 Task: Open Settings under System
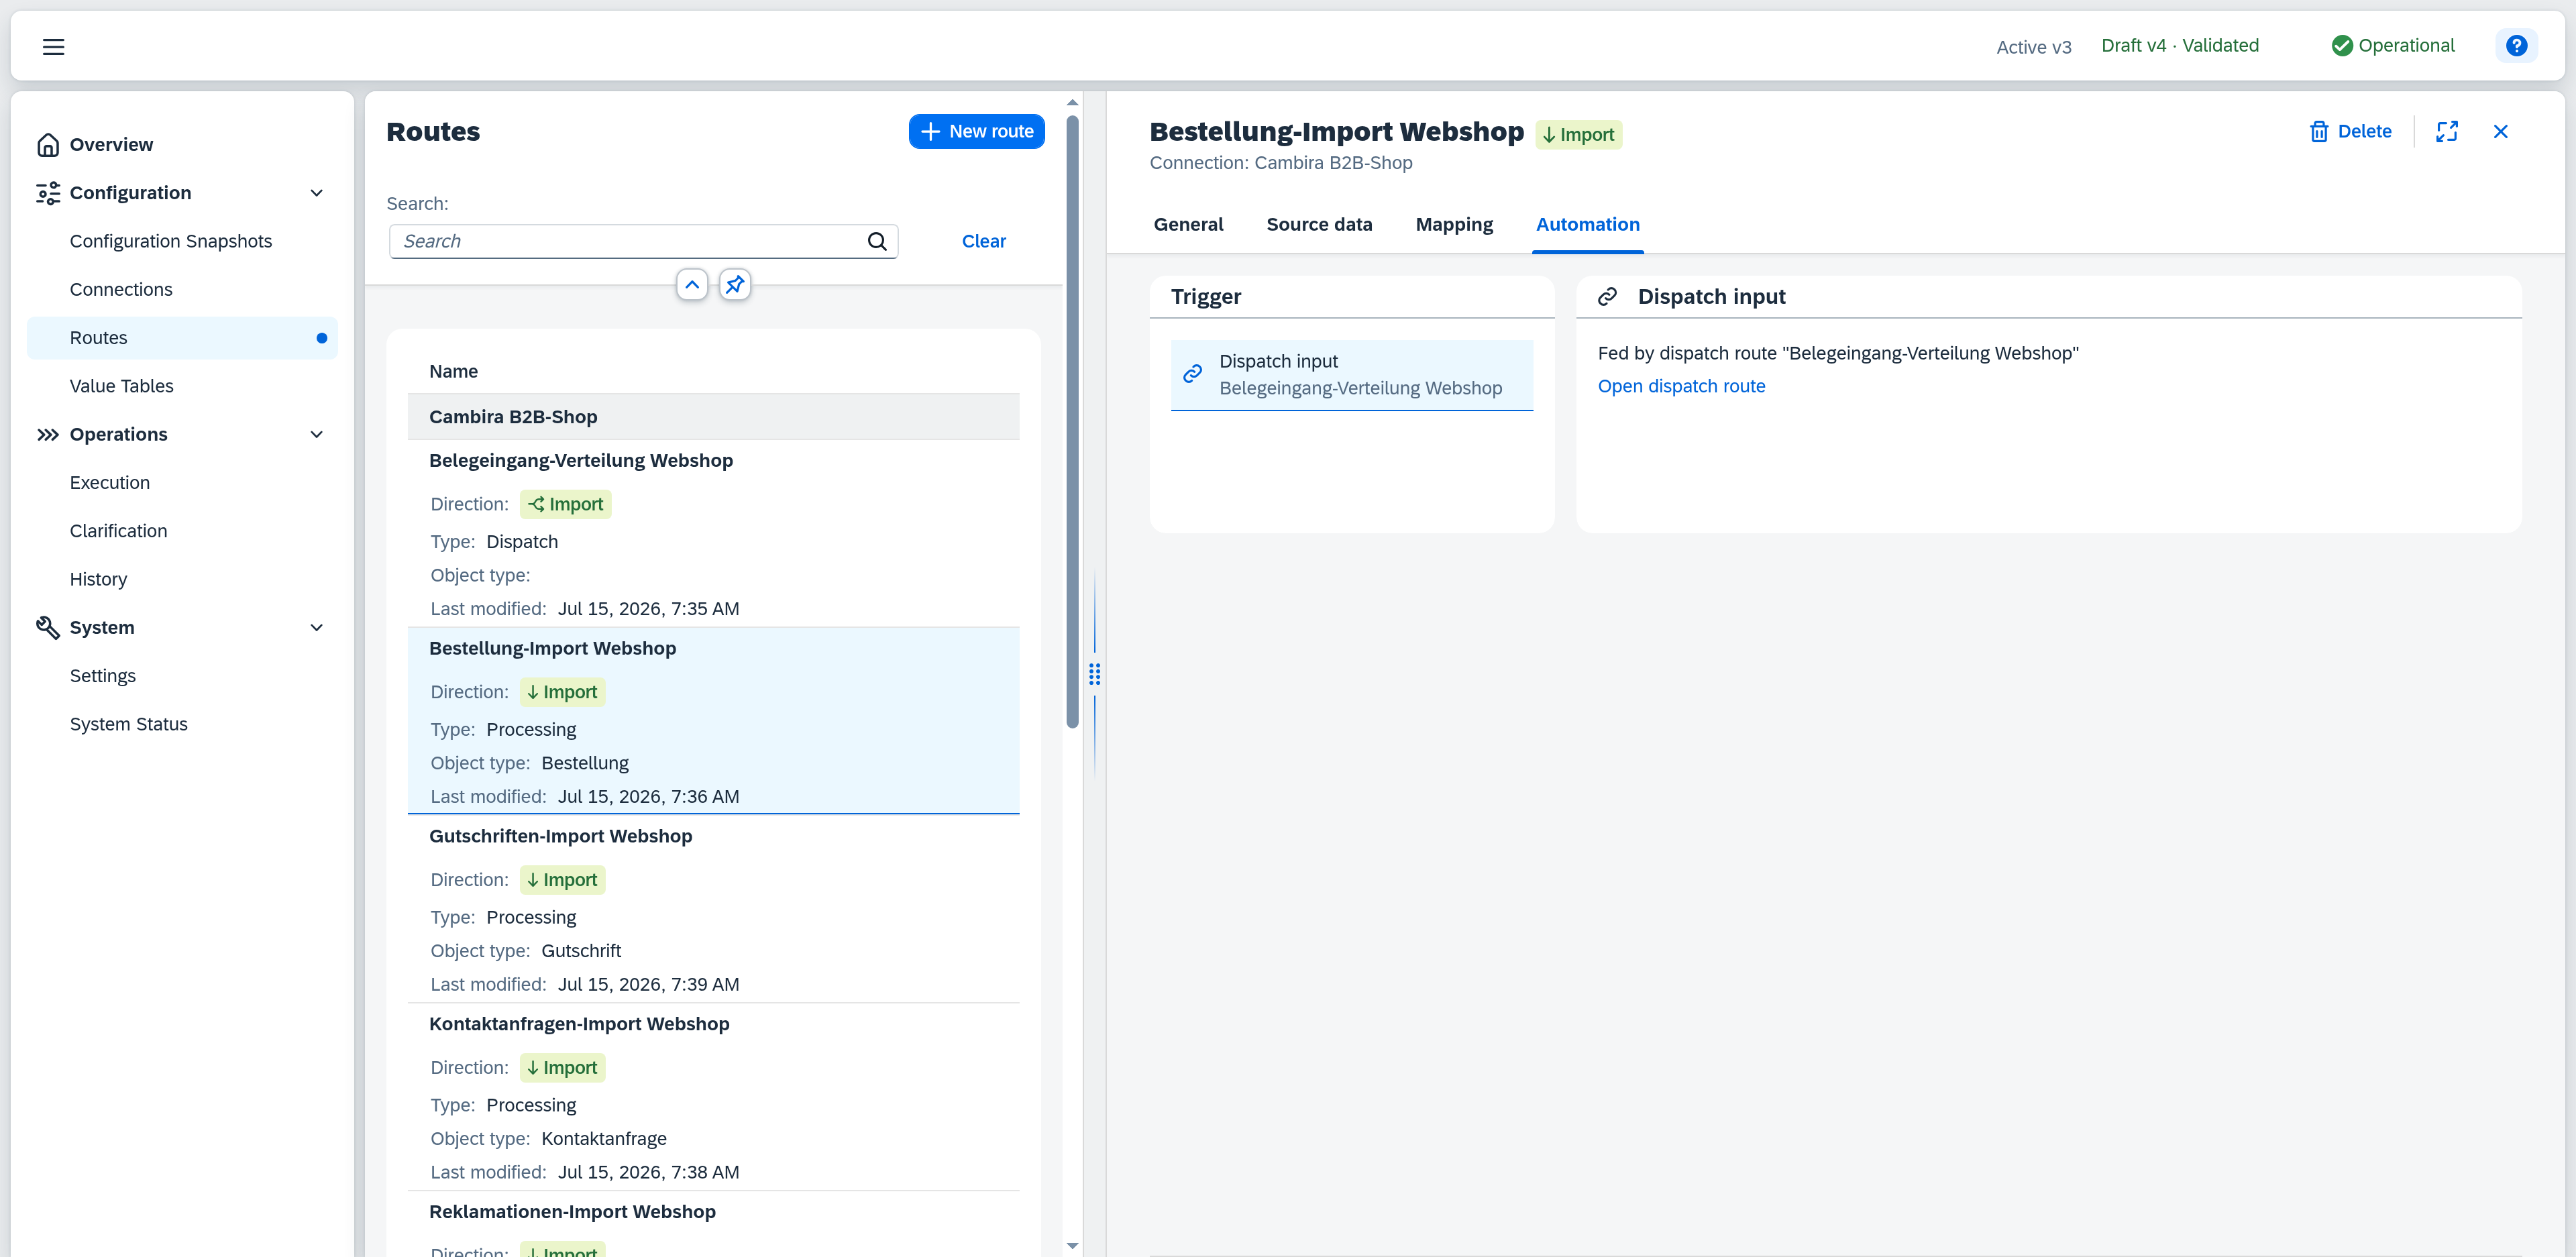[182, 676]
